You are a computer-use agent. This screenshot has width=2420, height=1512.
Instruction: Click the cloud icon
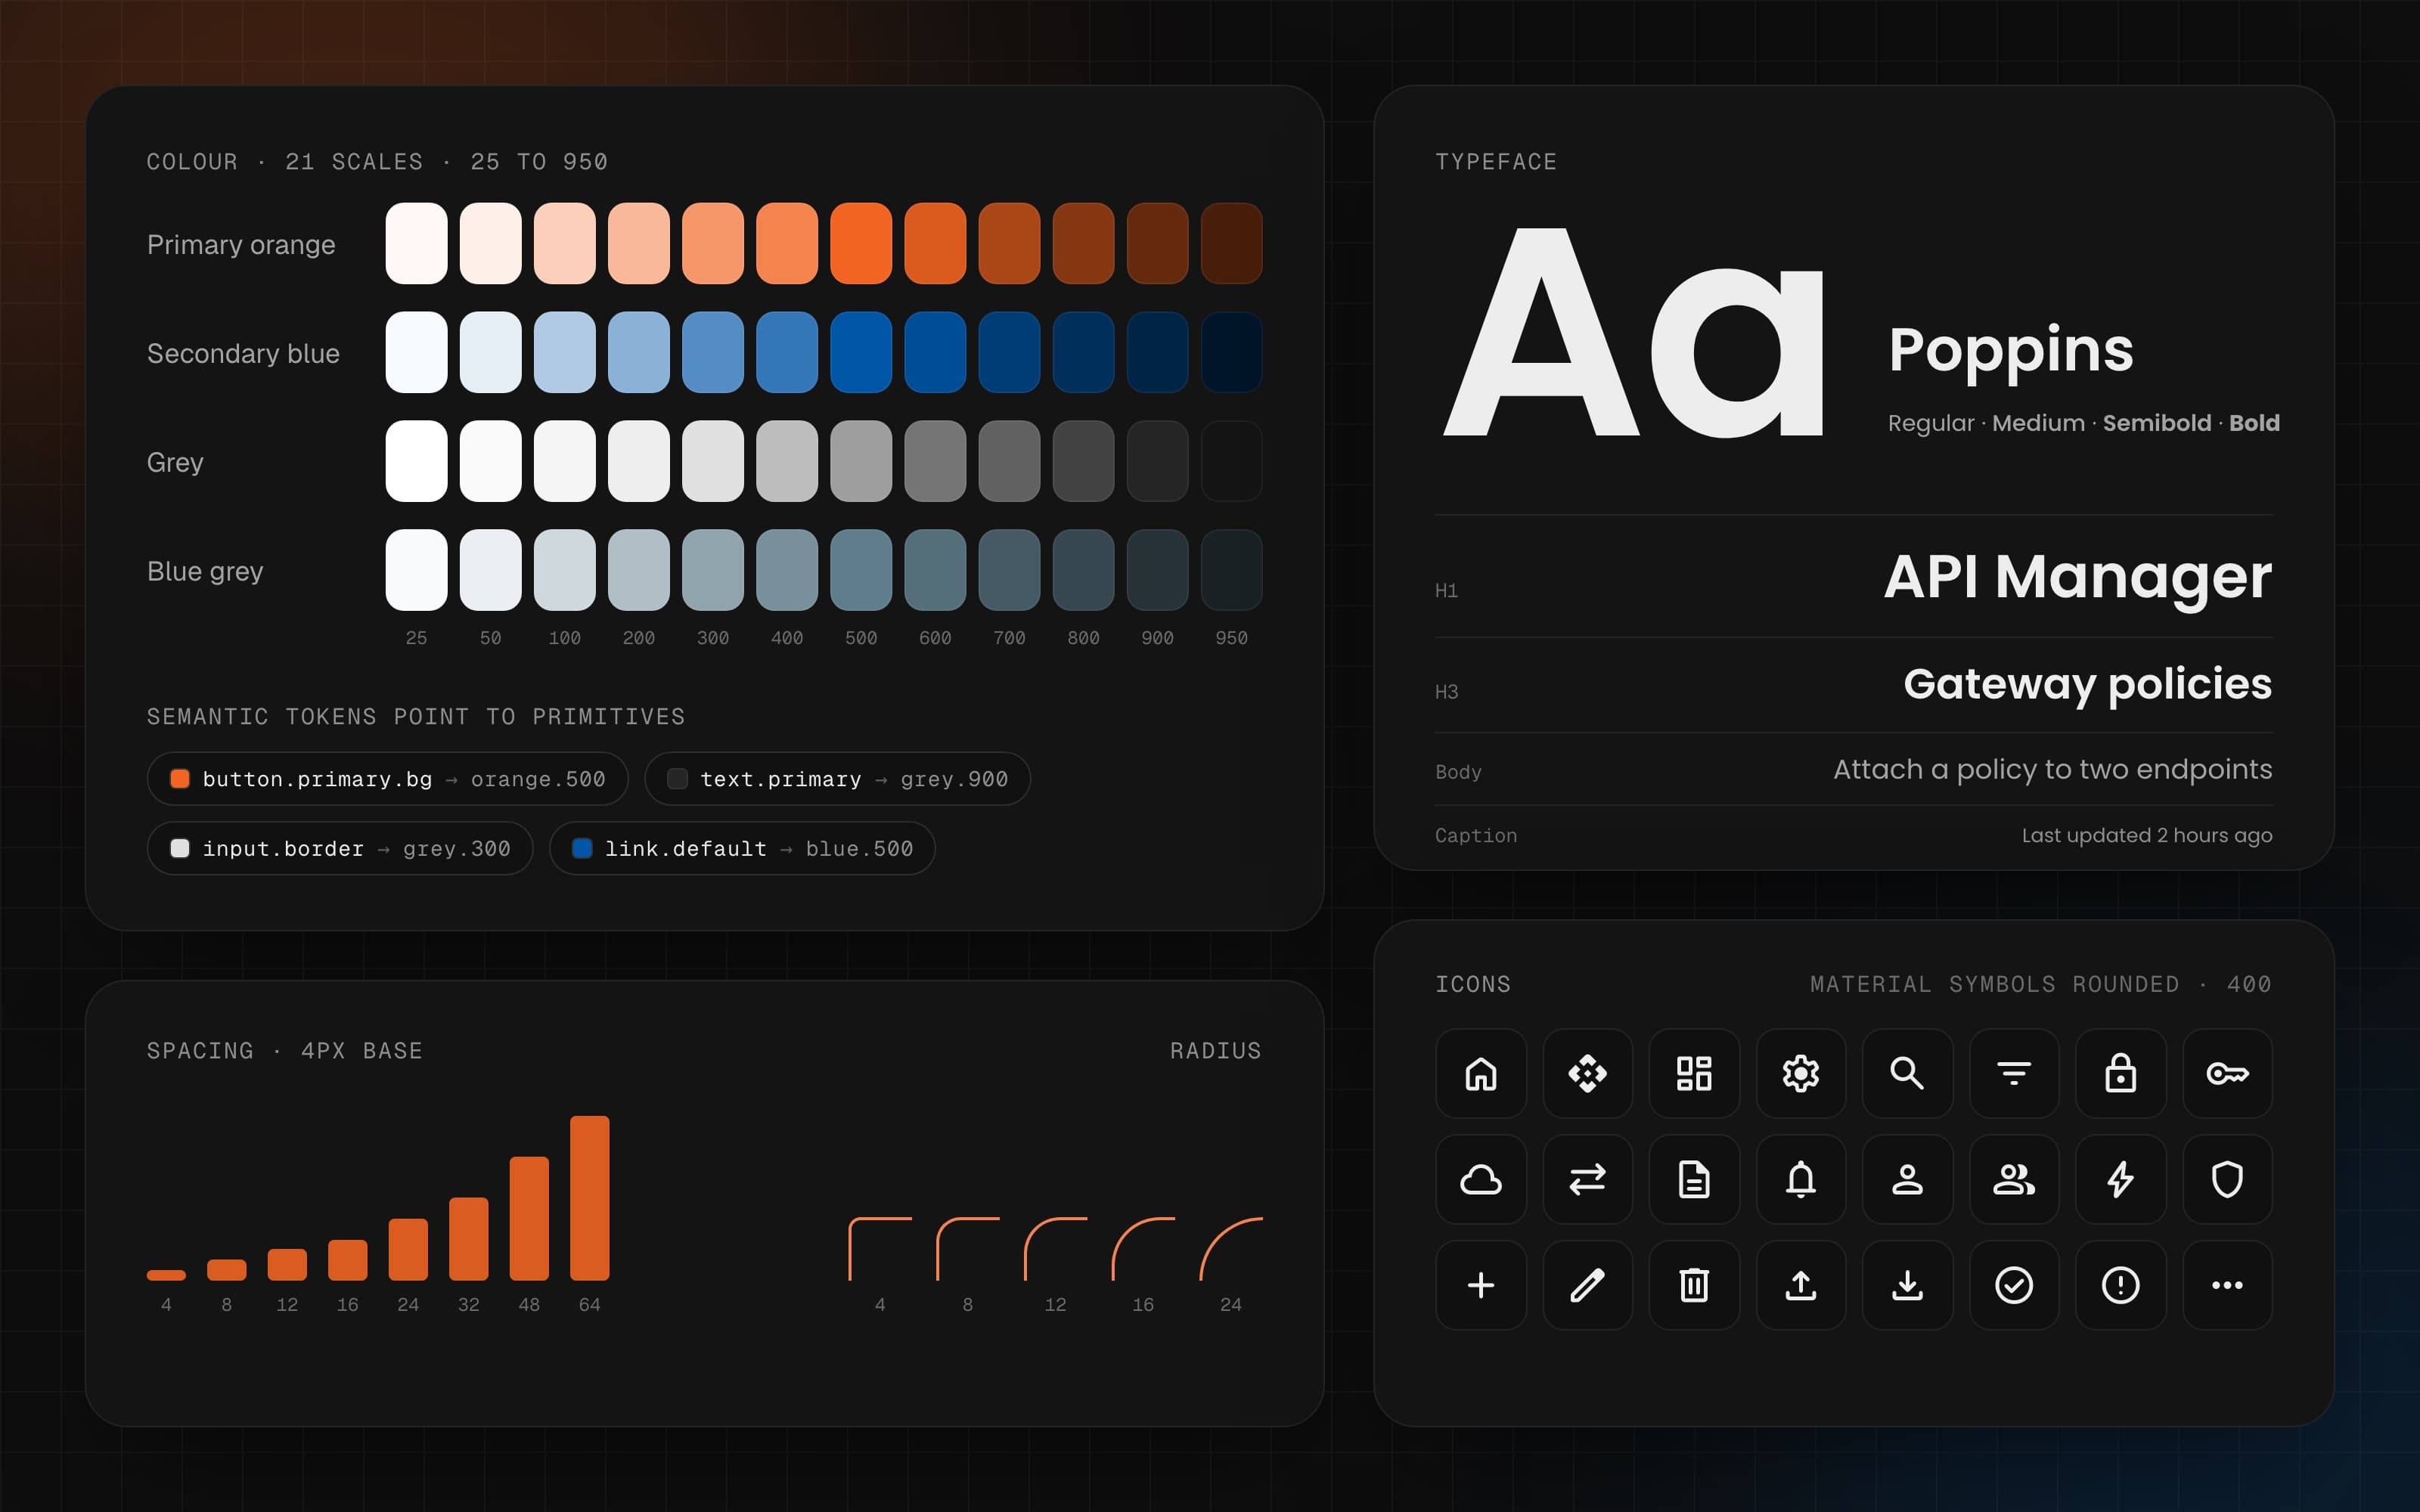1481,1179
